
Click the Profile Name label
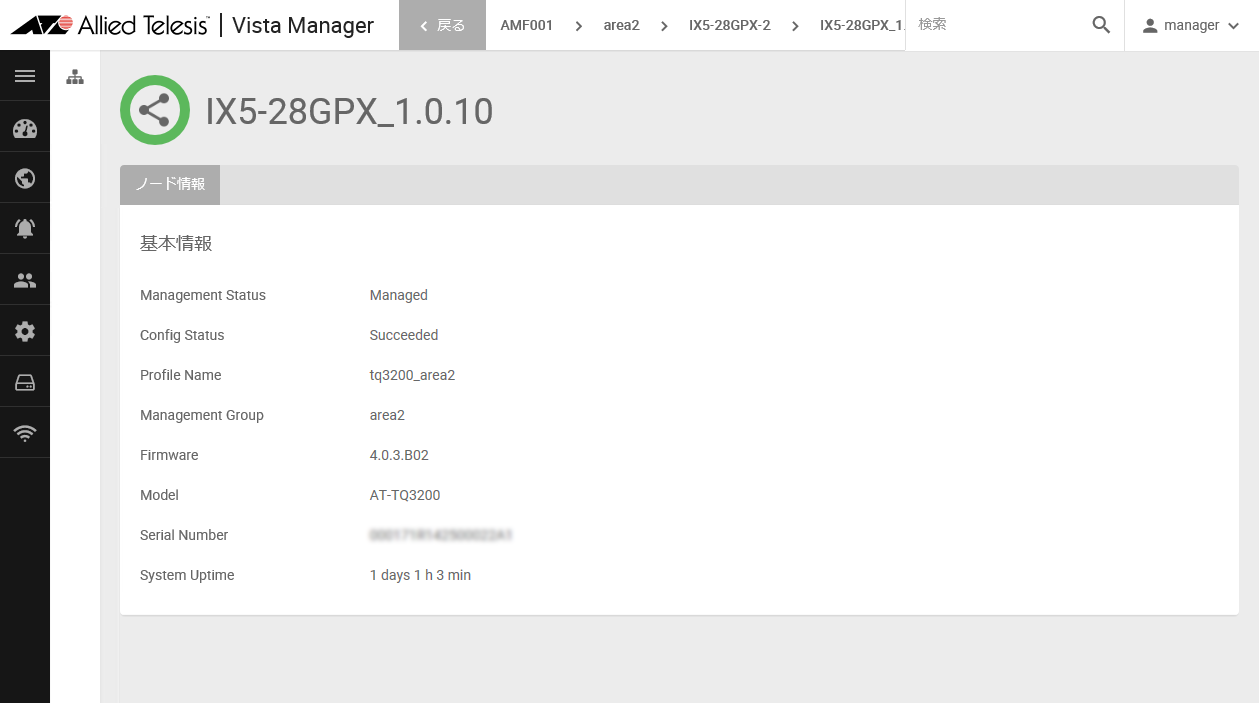(181, 375)
